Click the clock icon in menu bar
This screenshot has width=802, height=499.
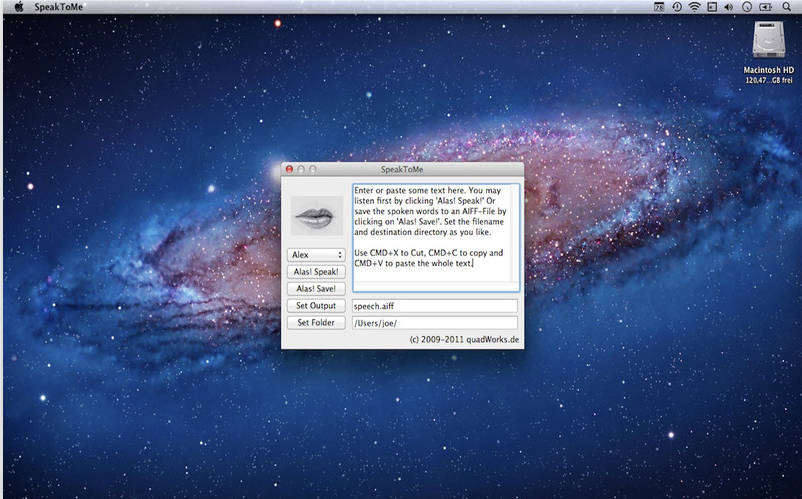[x=747, y=7]
